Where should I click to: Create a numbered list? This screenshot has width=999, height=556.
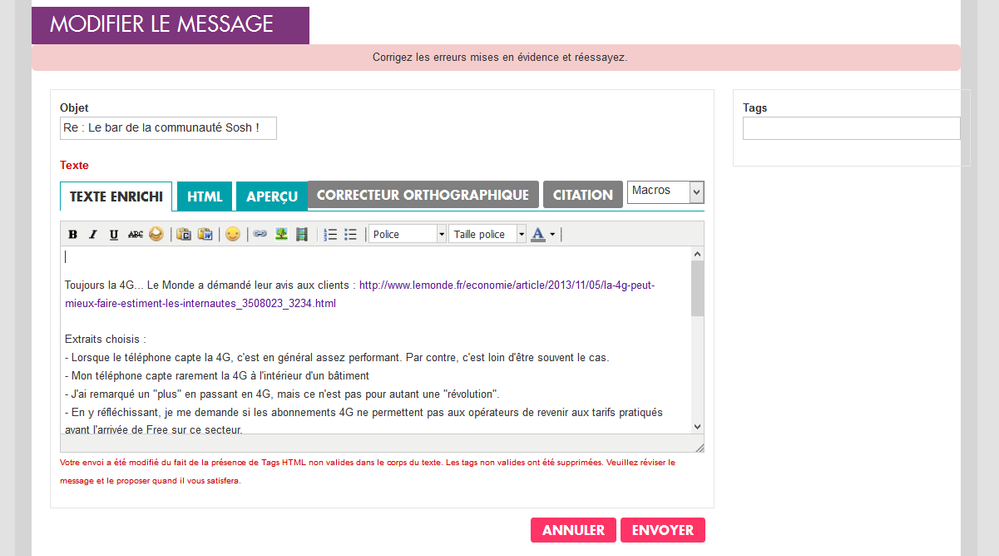click(x=330, y=234)
